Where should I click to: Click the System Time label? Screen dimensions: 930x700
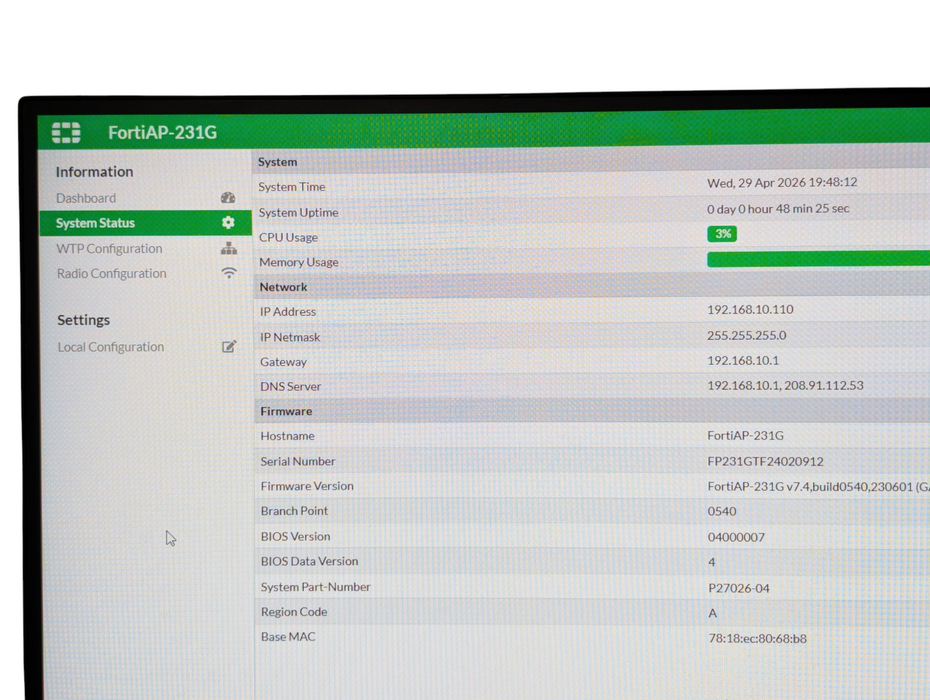click(x=292, y=187)
